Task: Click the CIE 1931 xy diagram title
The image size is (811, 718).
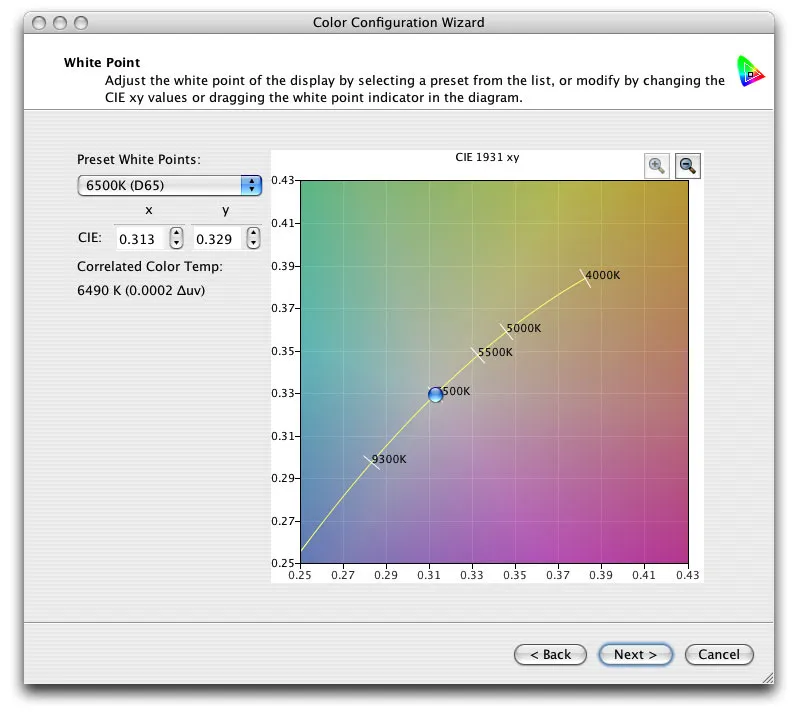Action: (487, 157)
